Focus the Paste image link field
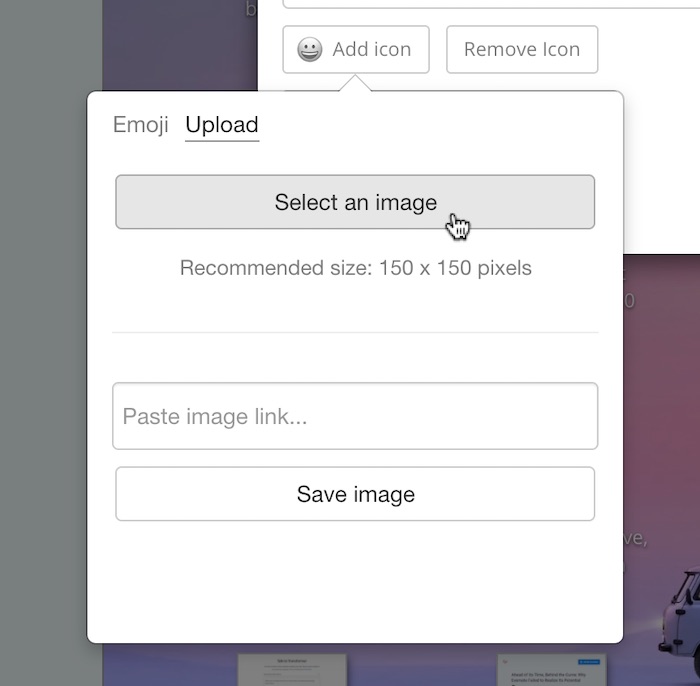The image size is (700, 686). [x=355, y=416]
